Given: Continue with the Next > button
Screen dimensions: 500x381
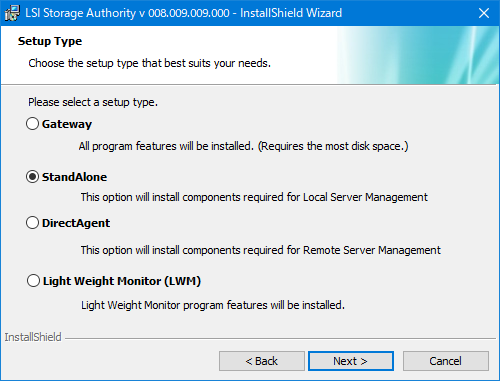Looking at the screenshot, I should [x=351, y=361].
